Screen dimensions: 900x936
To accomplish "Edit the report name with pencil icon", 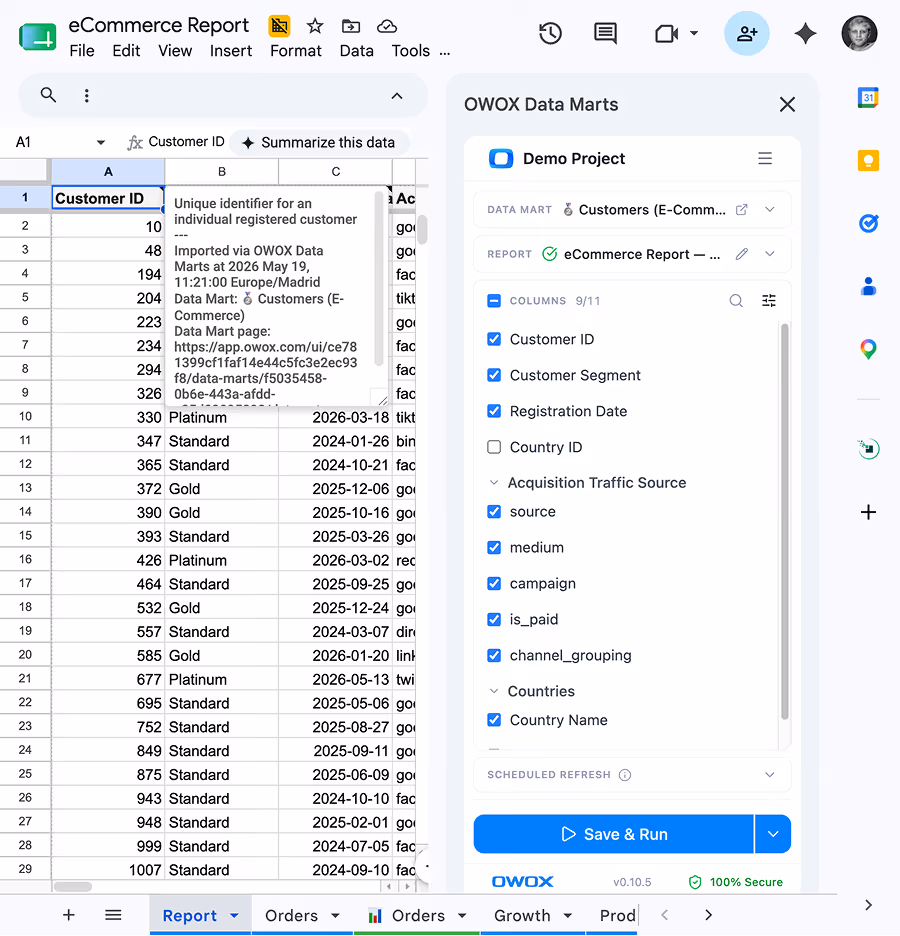I will coord(741,254).
